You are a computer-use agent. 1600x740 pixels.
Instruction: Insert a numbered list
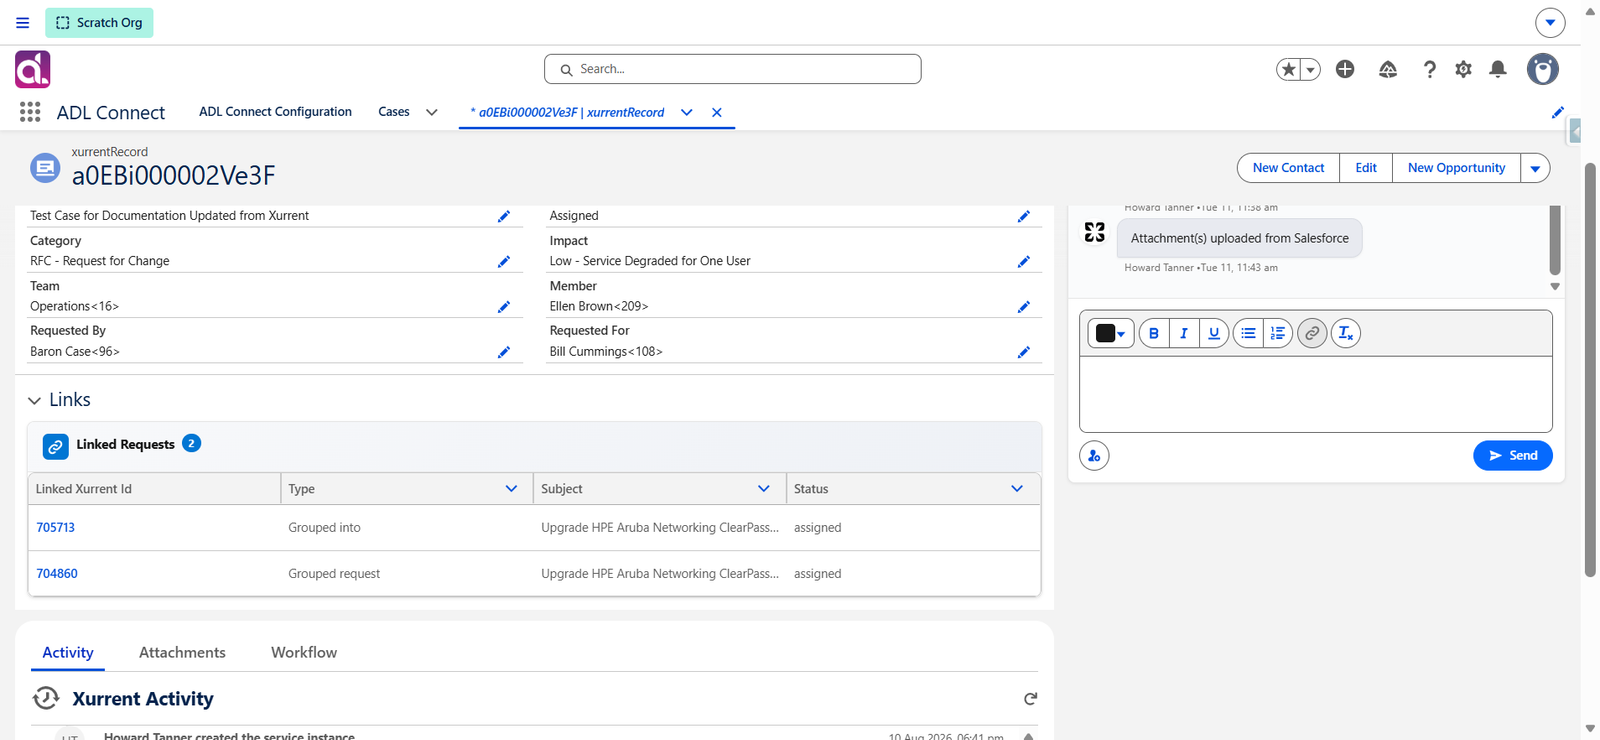click(1278, 333)
